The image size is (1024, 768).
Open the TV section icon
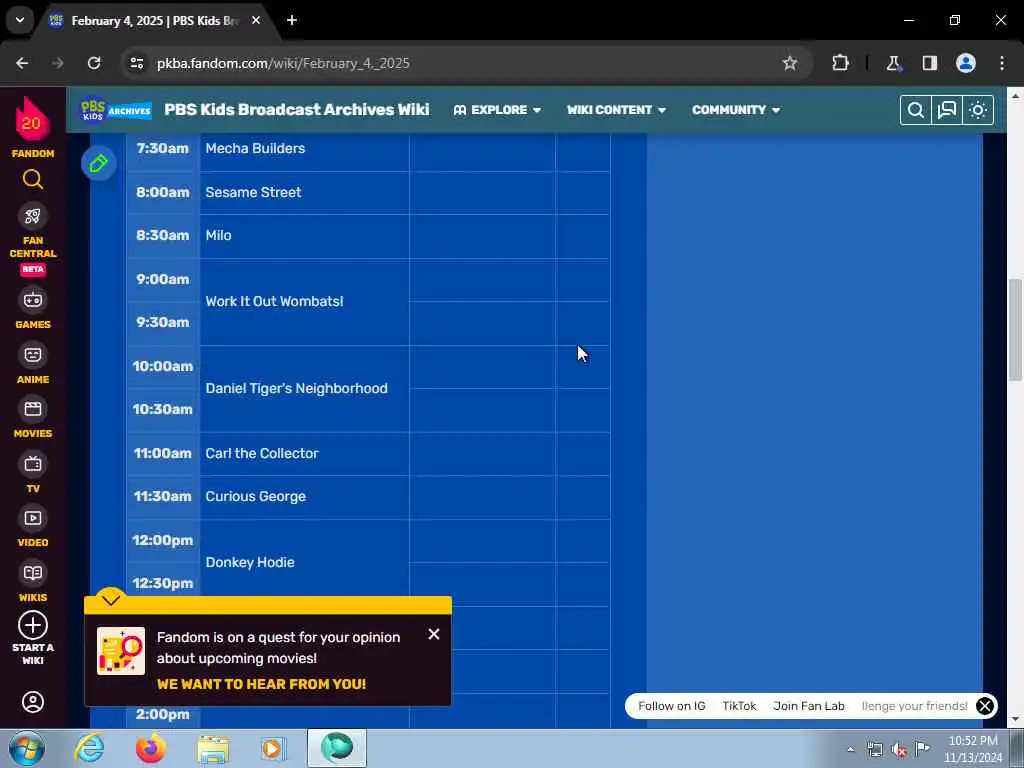point(33,464)
